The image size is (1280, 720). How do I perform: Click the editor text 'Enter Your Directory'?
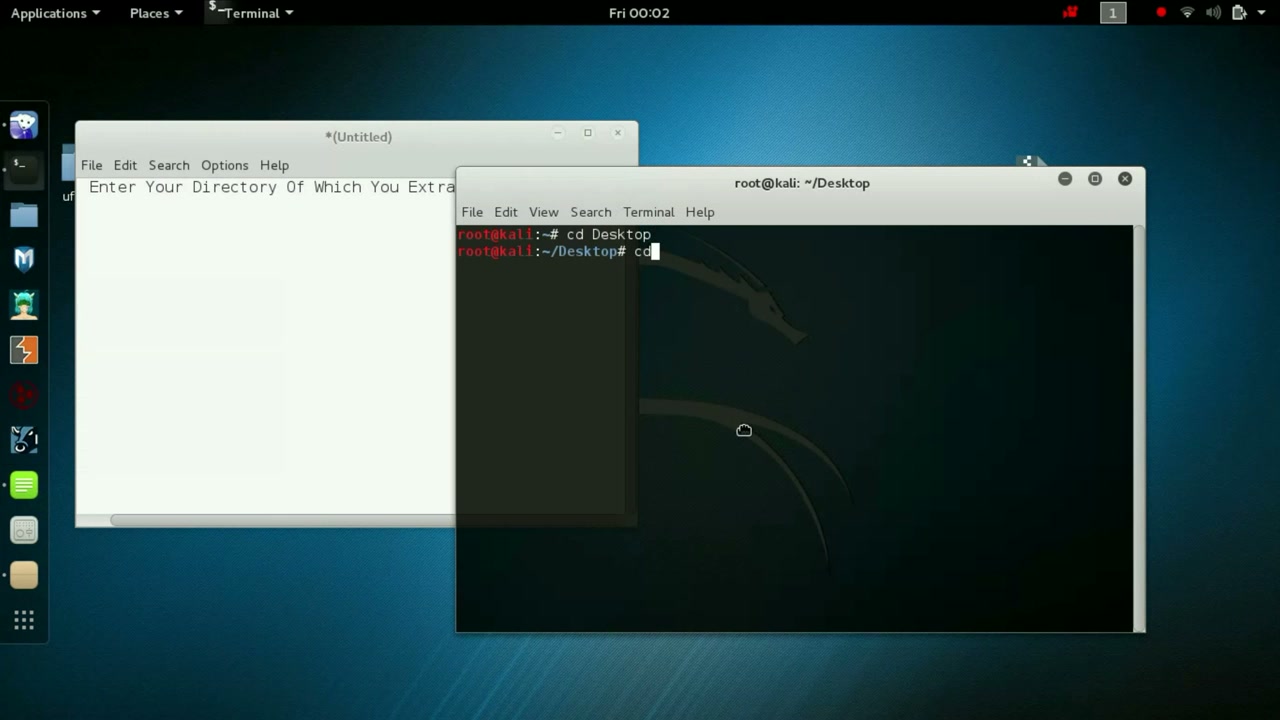(182, 187)
